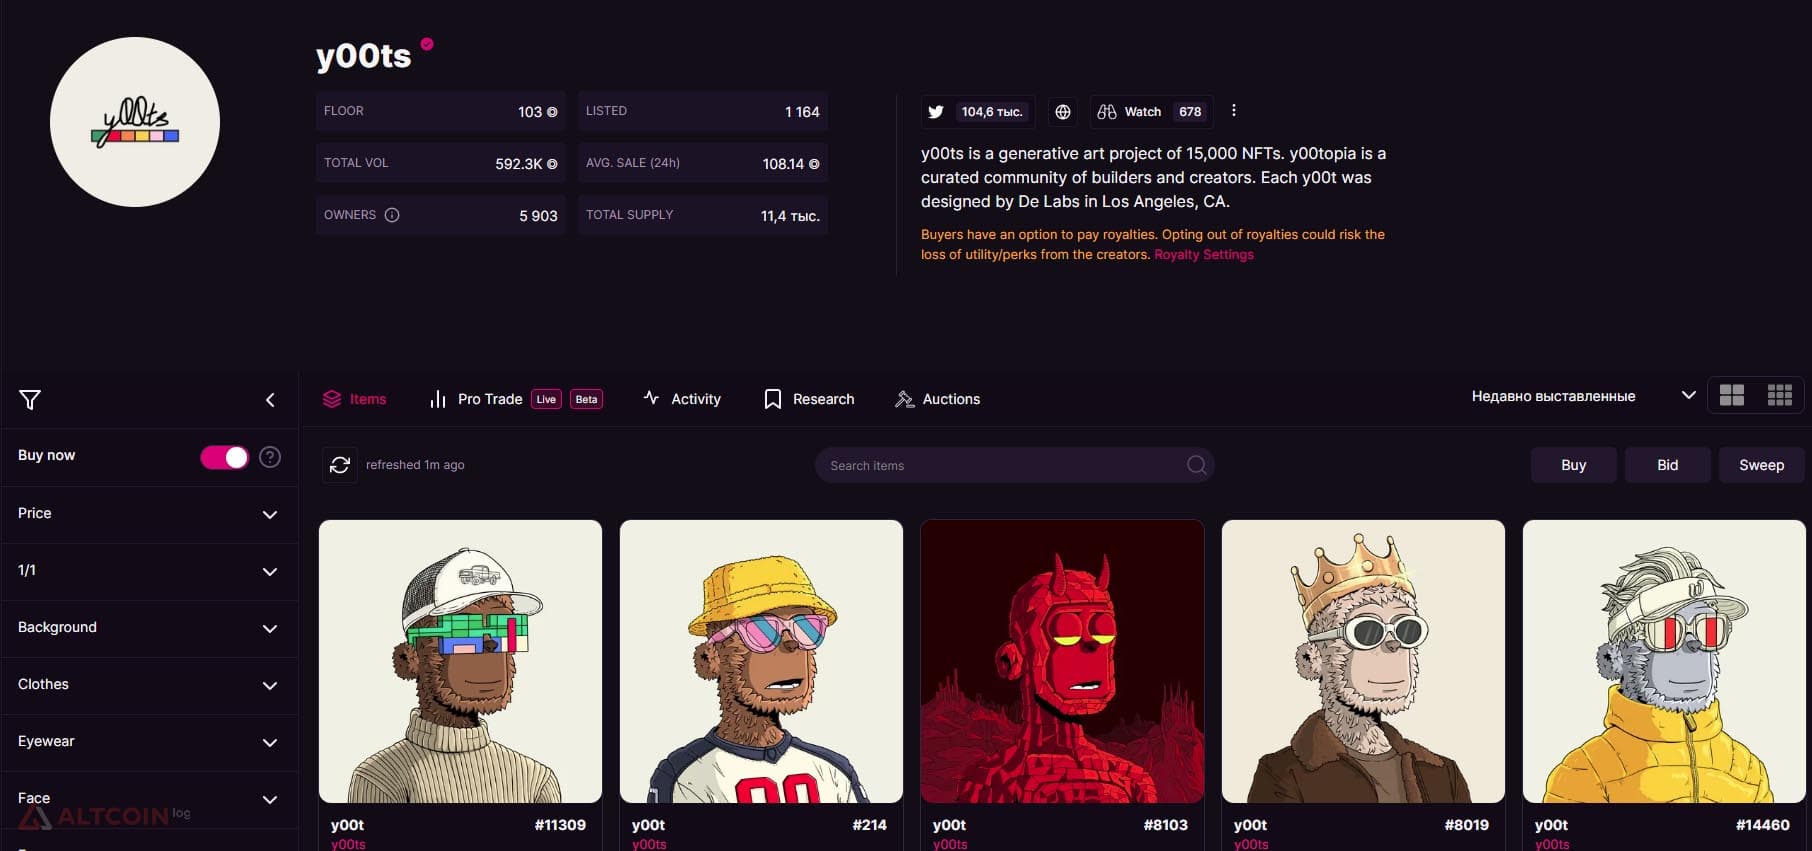Switch to small grid view
Image resolution: width=1812 pixels, height=851 pixels.
[x=1780, y=396]
